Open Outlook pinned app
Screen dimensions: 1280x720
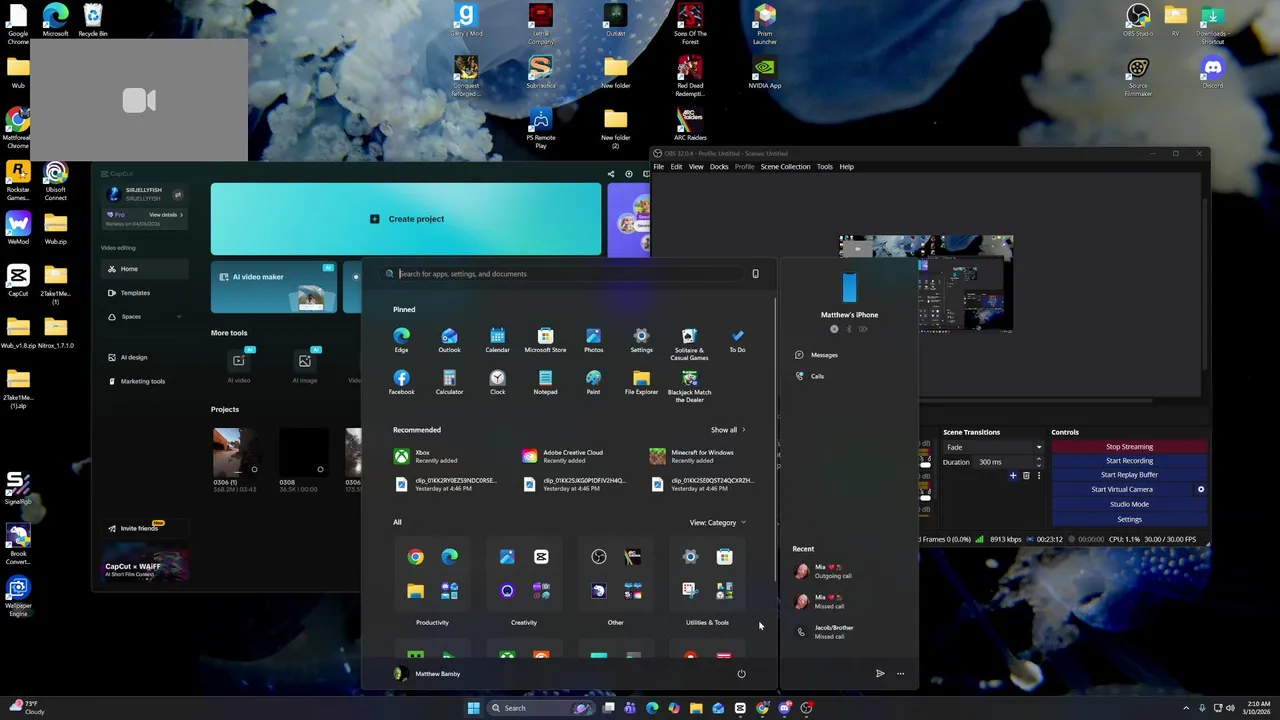coord(449,340)
